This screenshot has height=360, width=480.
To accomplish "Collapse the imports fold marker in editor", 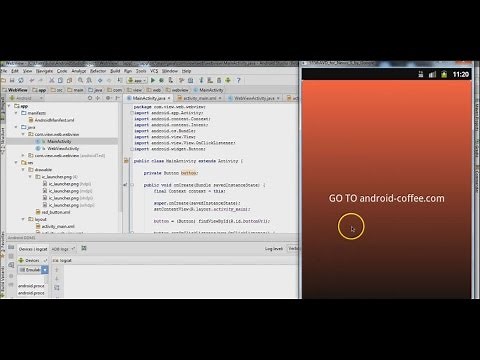I will coord(132,113).
